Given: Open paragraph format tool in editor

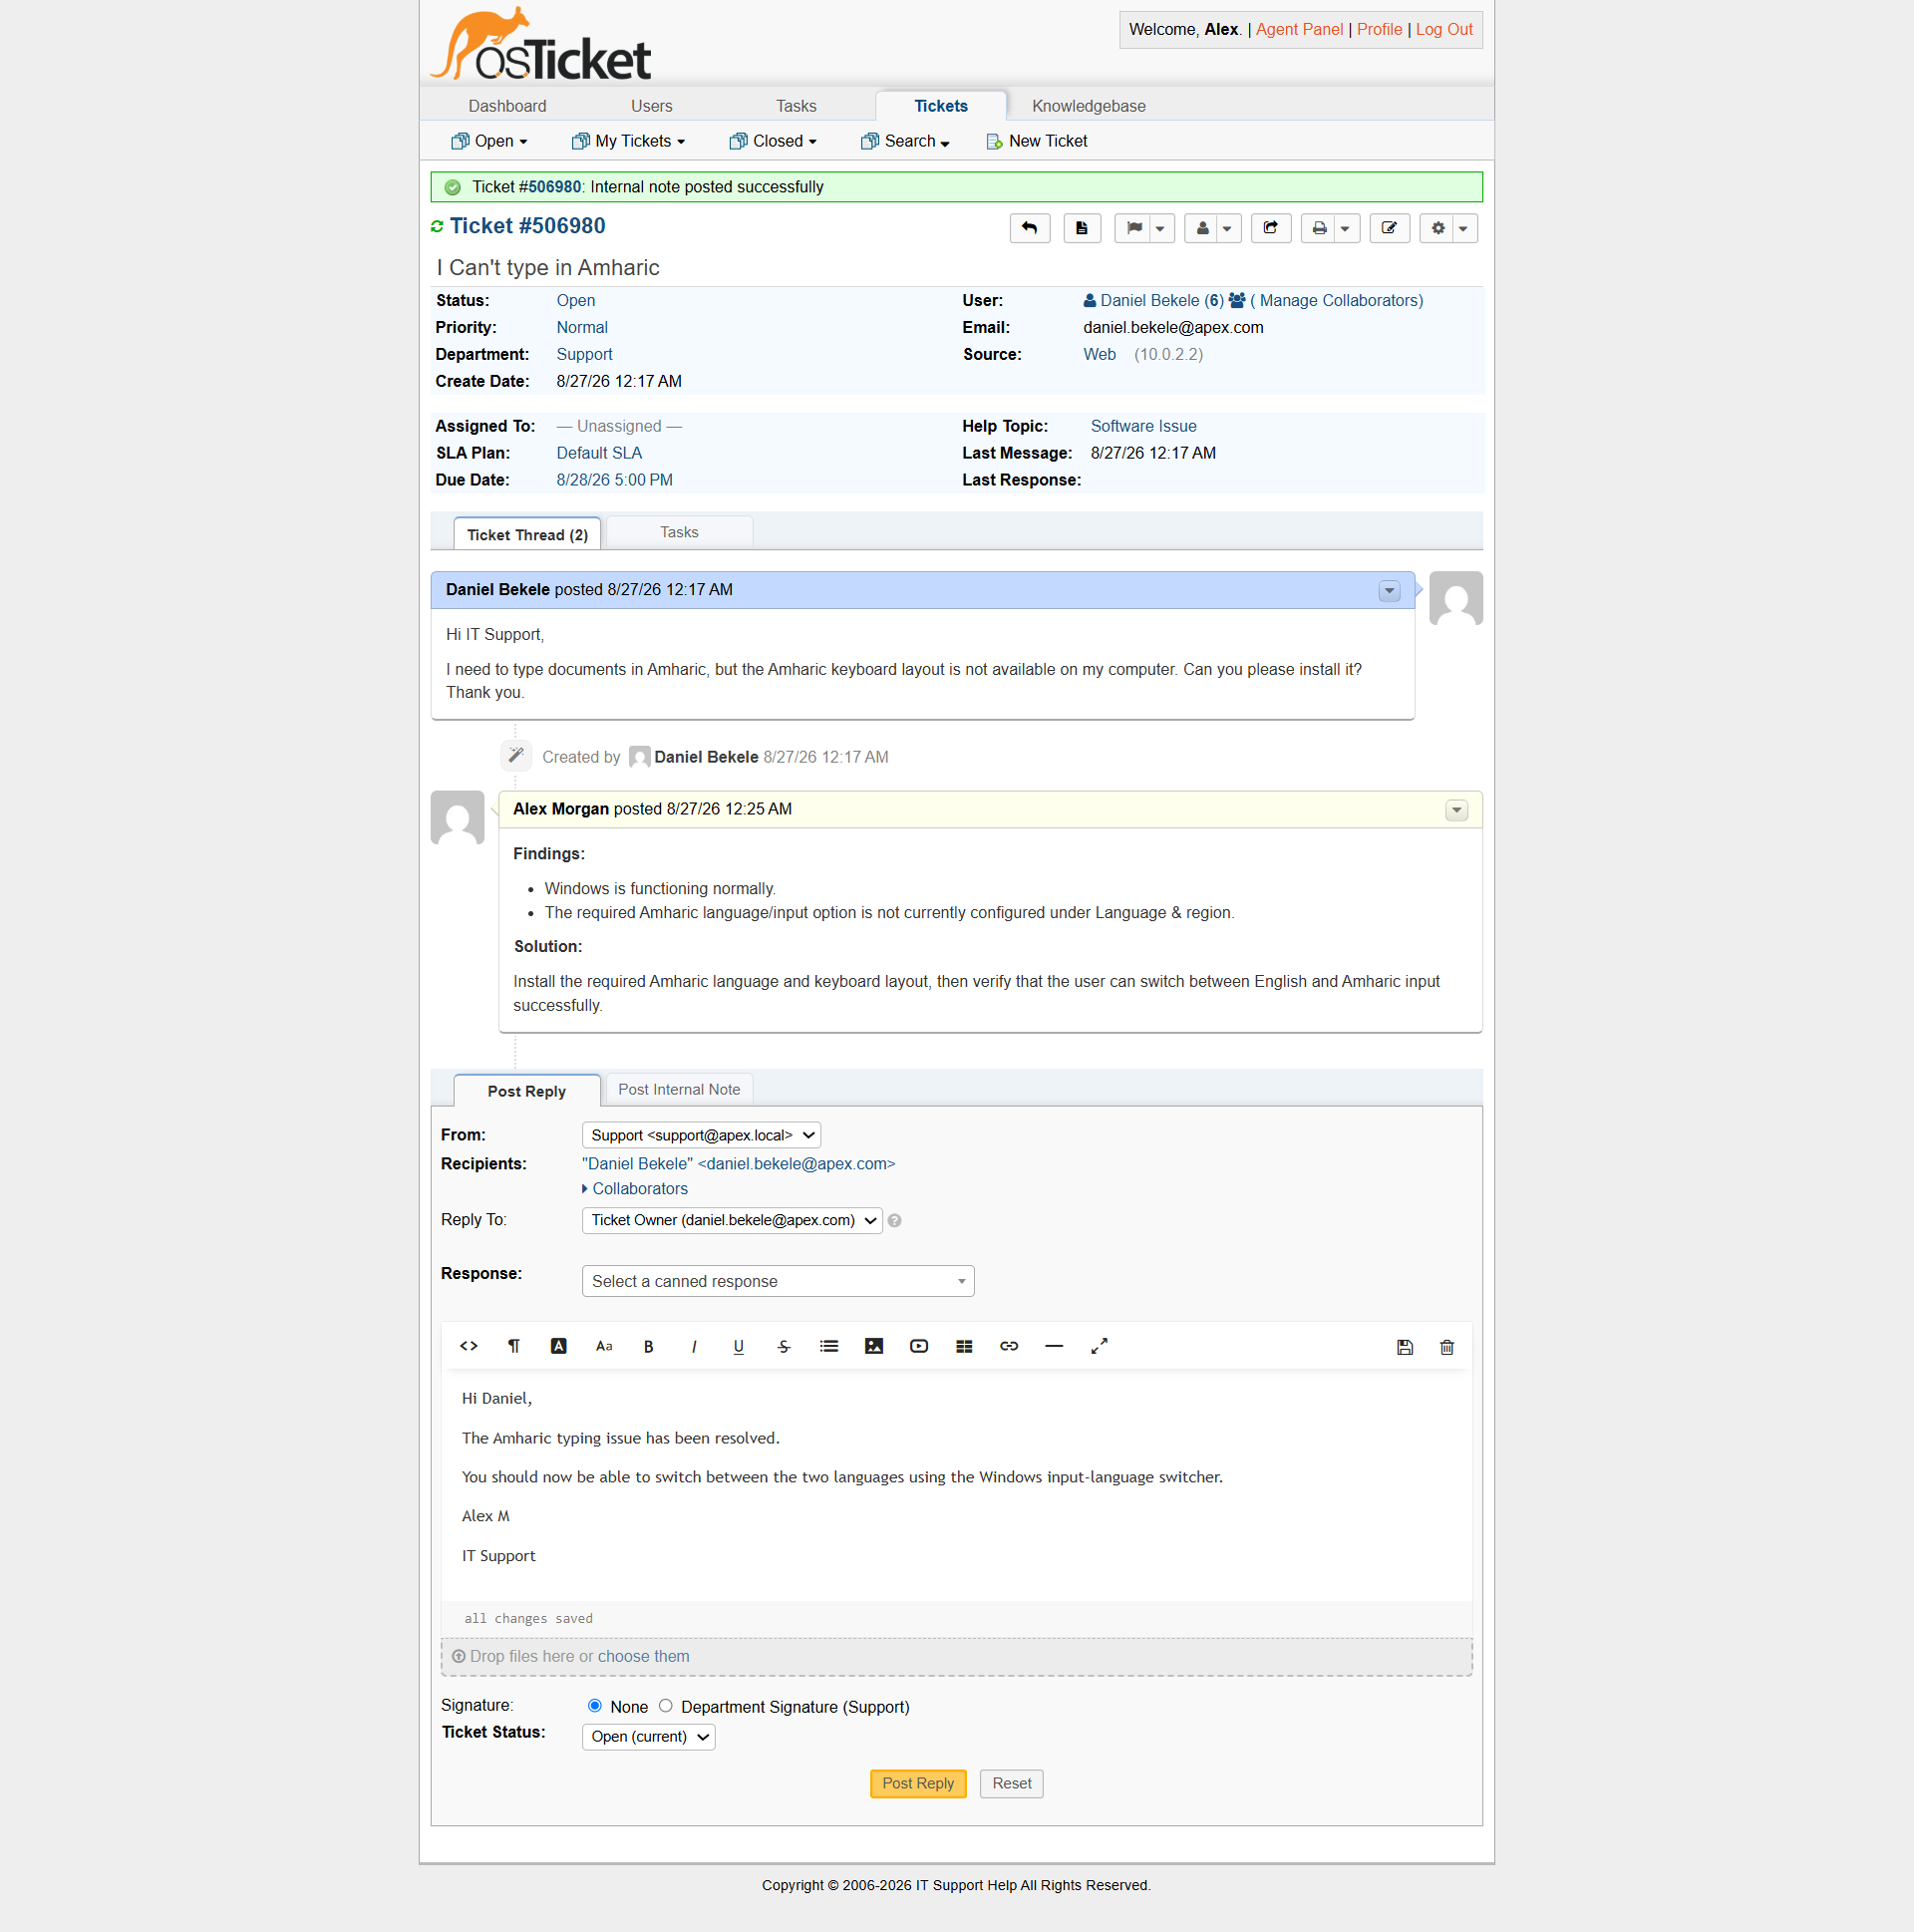Looking at the screenshot, I should click(514, 1346).
